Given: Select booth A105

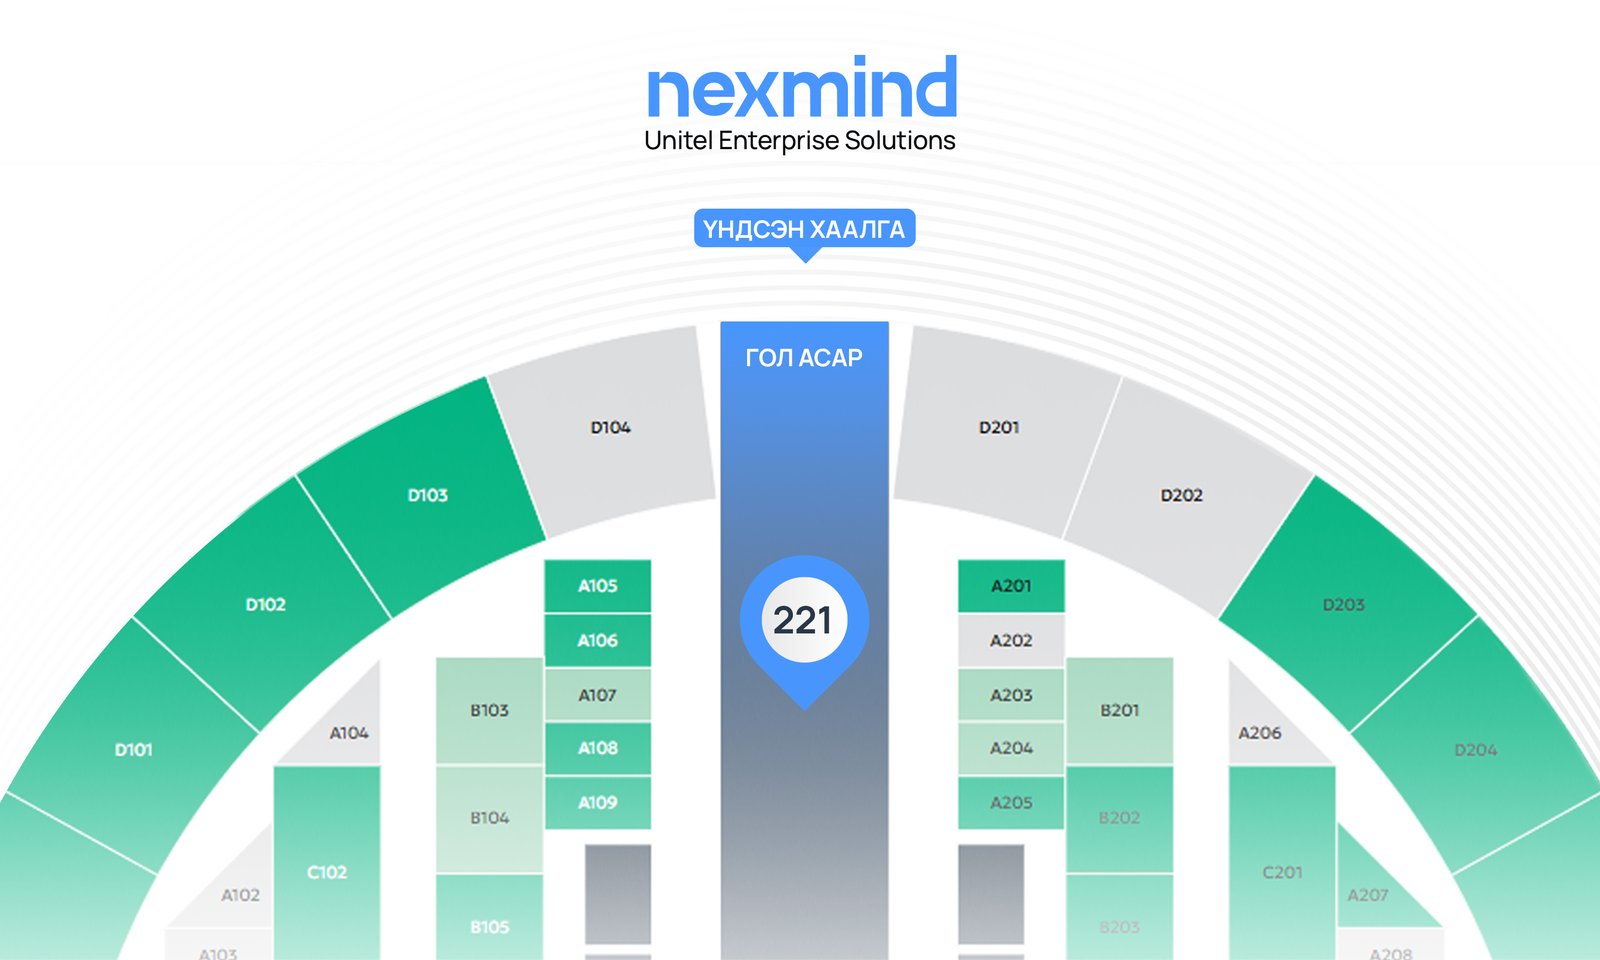Looking at the screenshot, I should (x=598, y=586).
